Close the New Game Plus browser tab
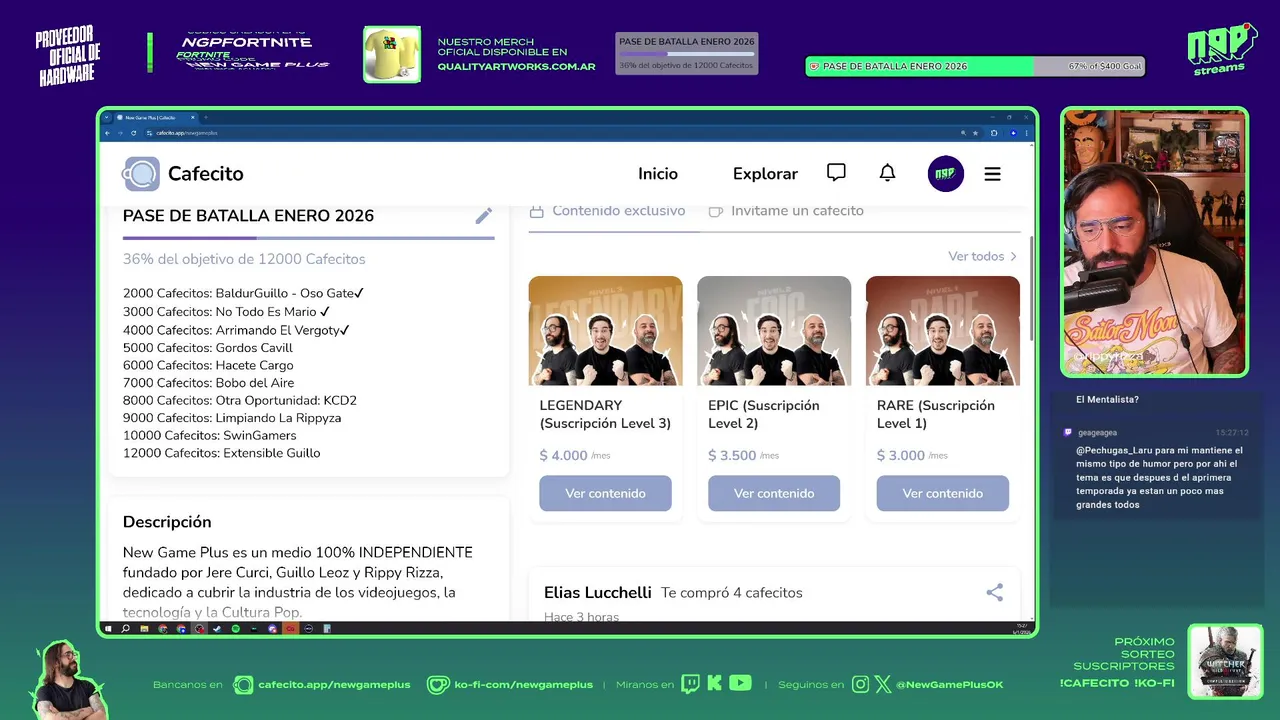Image resolution: width=1280 pixels, height=720 pixels. pos(193,117)
